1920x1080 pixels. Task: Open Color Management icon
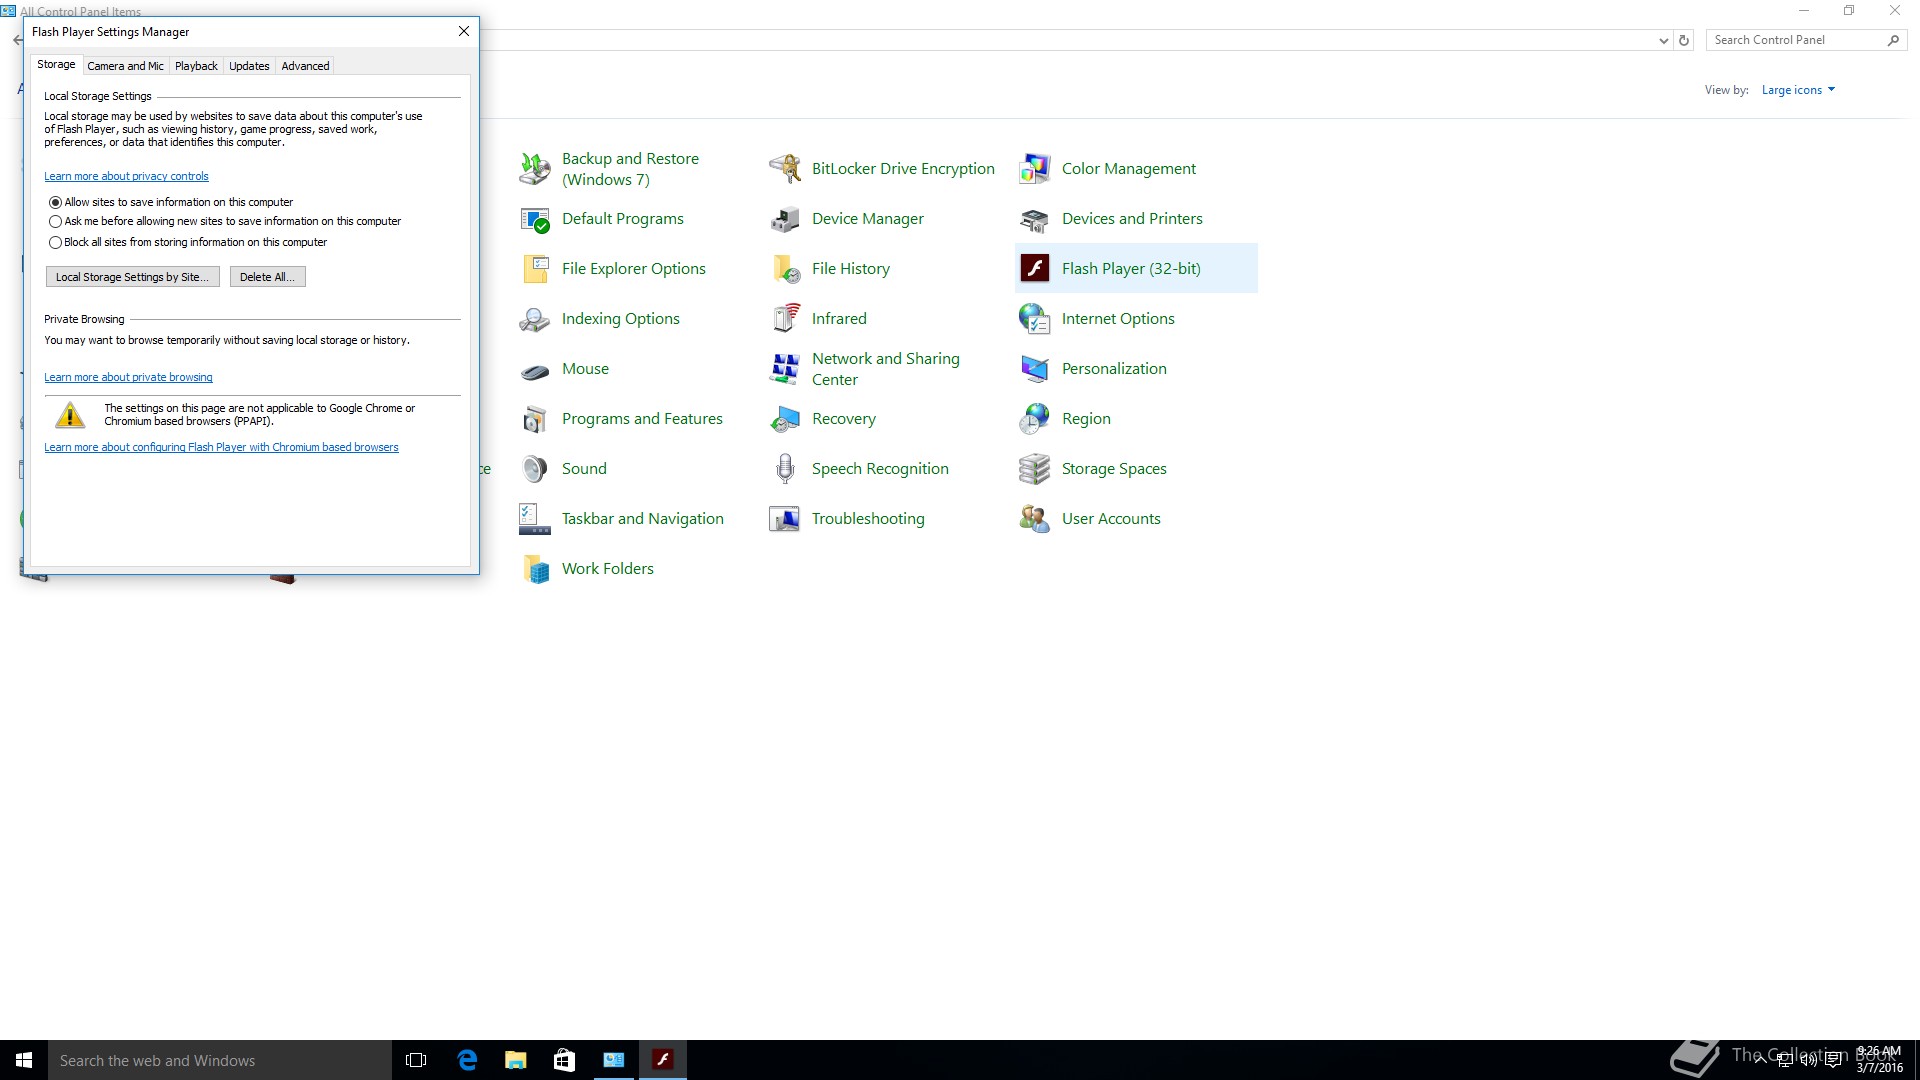coord(1035,169)
